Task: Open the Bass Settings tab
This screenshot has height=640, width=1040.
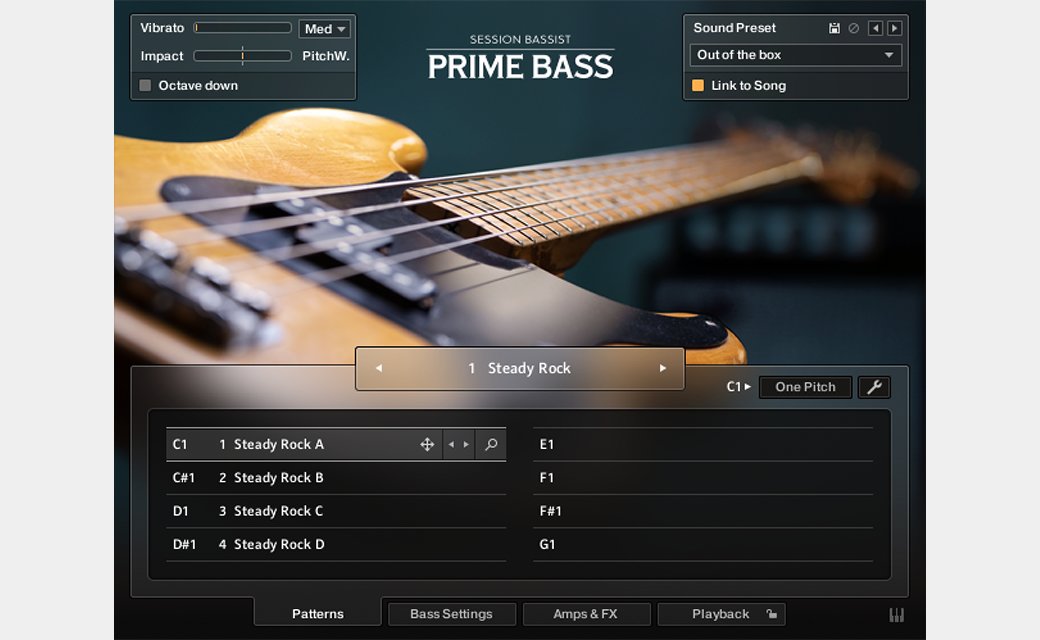Action: click(x=451, y=614)
